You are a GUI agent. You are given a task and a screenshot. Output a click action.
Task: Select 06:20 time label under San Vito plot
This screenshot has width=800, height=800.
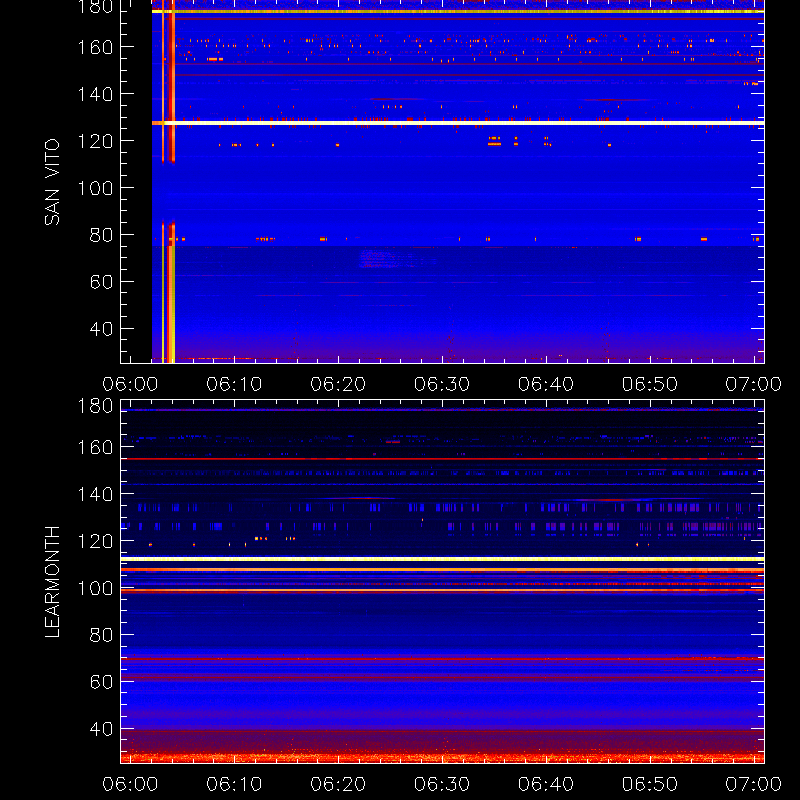tap(338, 384)
